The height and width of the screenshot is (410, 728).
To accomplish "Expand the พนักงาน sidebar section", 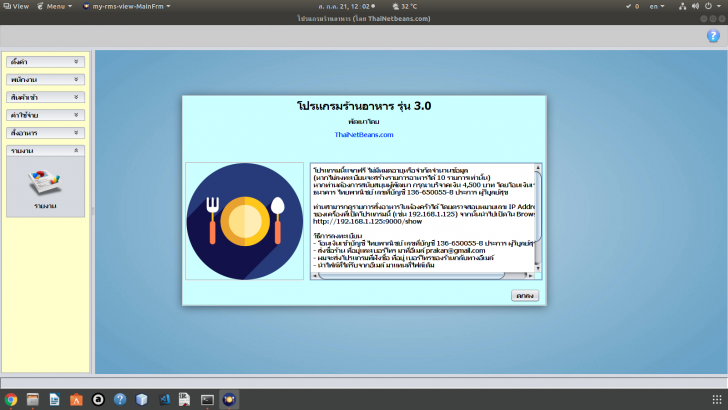I will [x=44, y=80].
